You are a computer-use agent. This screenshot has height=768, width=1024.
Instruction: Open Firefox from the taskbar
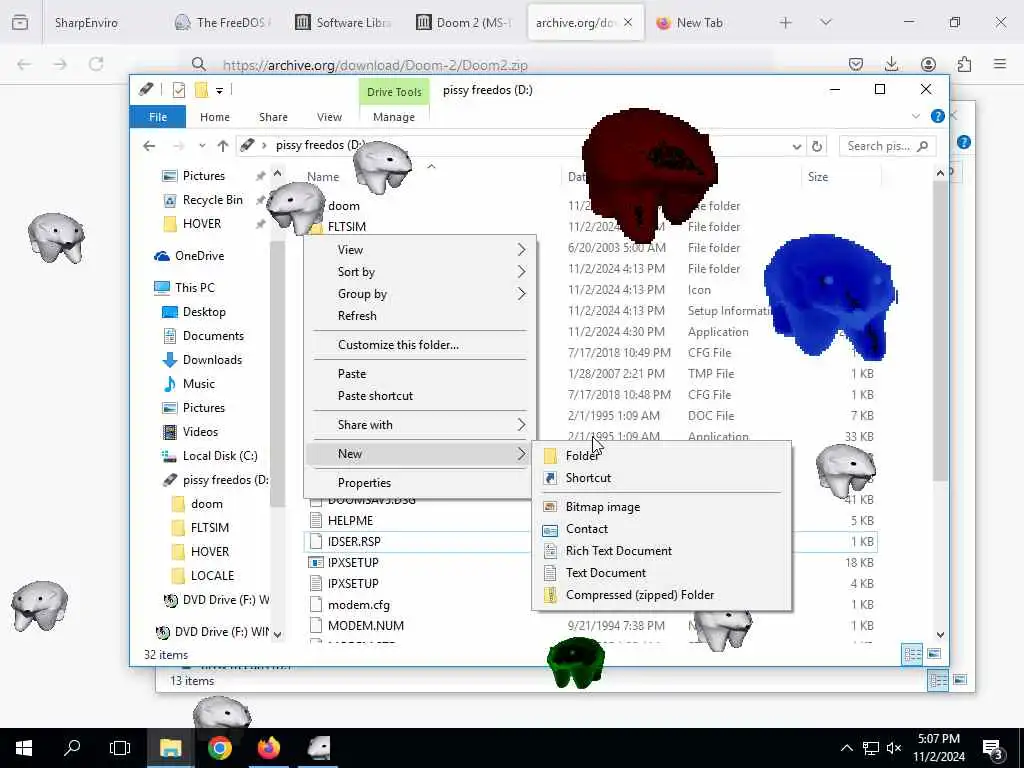[268, 748]
